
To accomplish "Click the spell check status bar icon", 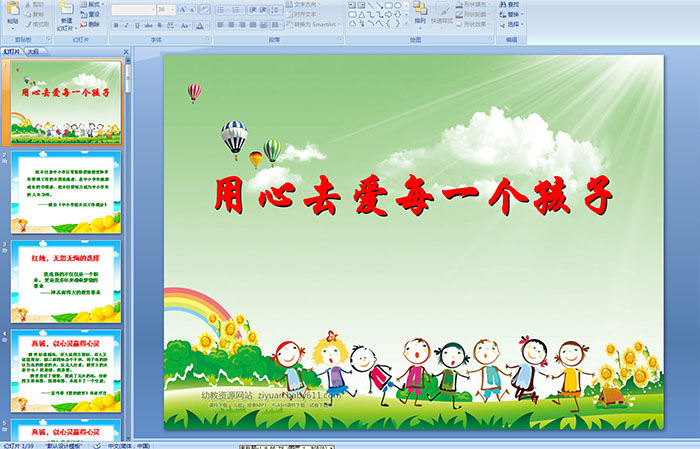I will coord(96,445).
